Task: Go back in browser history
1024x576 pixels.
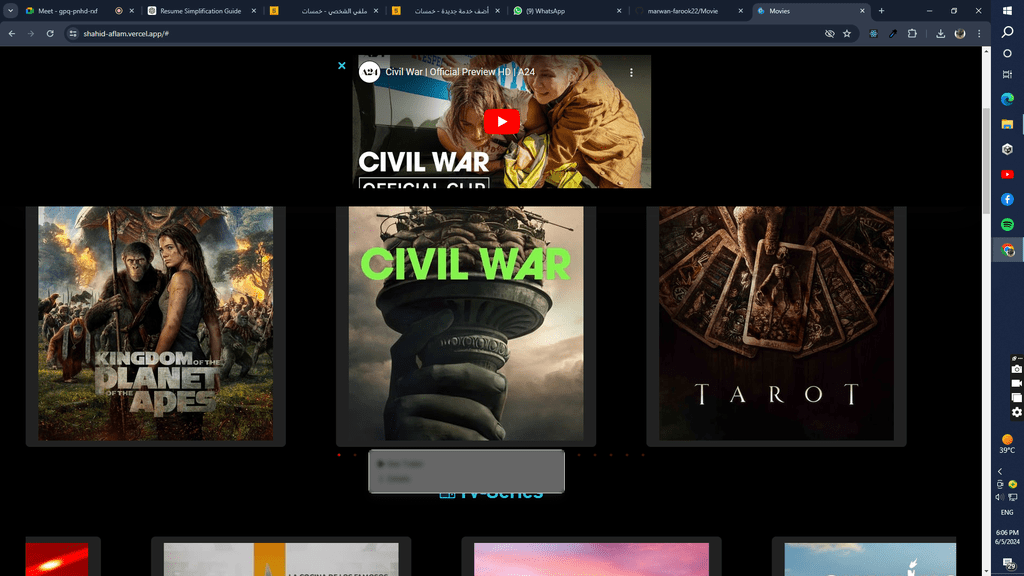Action: [x=12, y=33]
